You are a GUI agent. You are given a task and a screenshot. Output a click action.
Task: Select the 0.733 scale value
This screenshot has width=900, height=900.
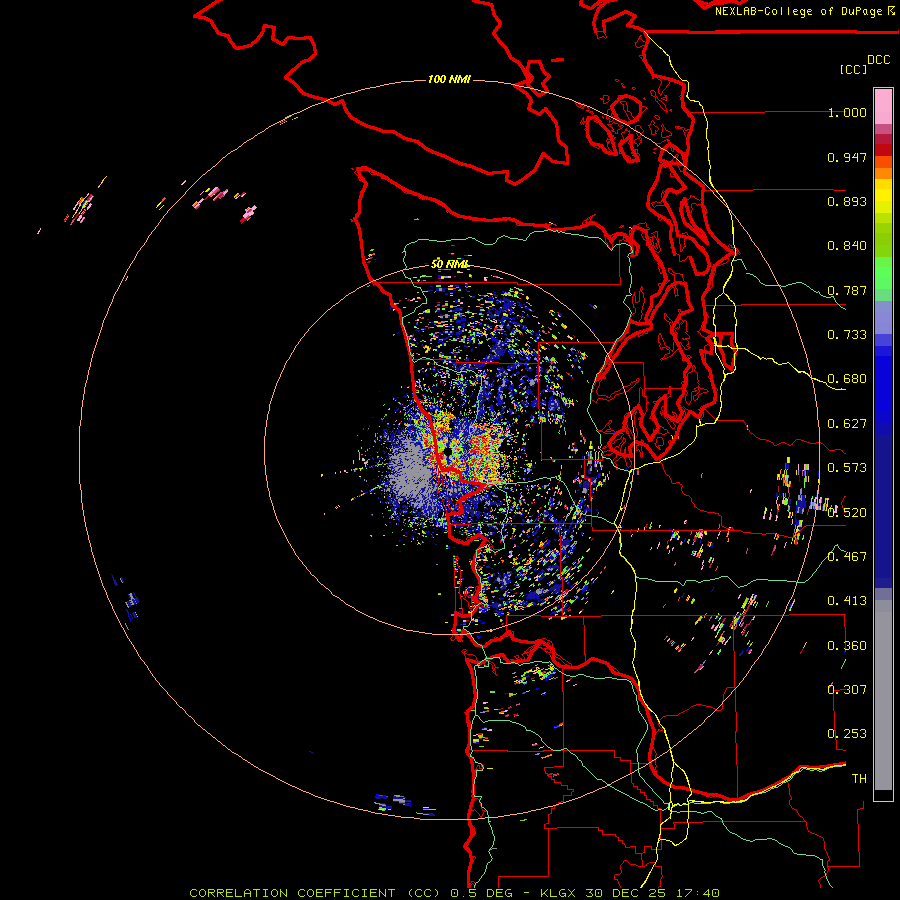click(847, 335)
